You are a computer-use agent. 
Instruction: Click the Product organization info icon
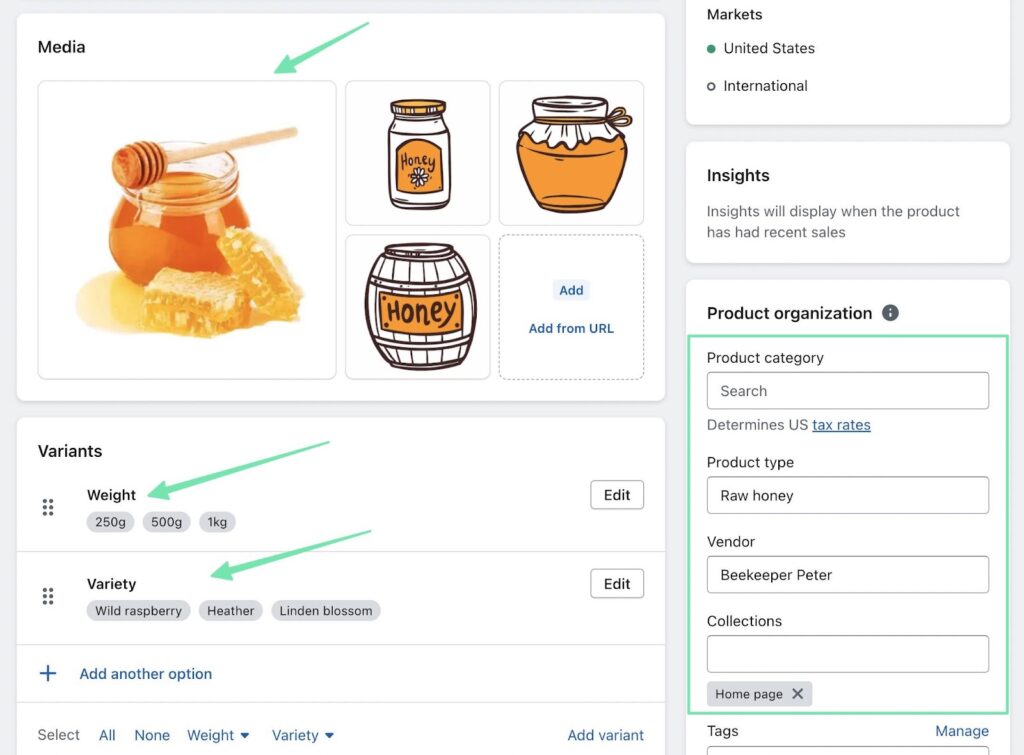890,313
